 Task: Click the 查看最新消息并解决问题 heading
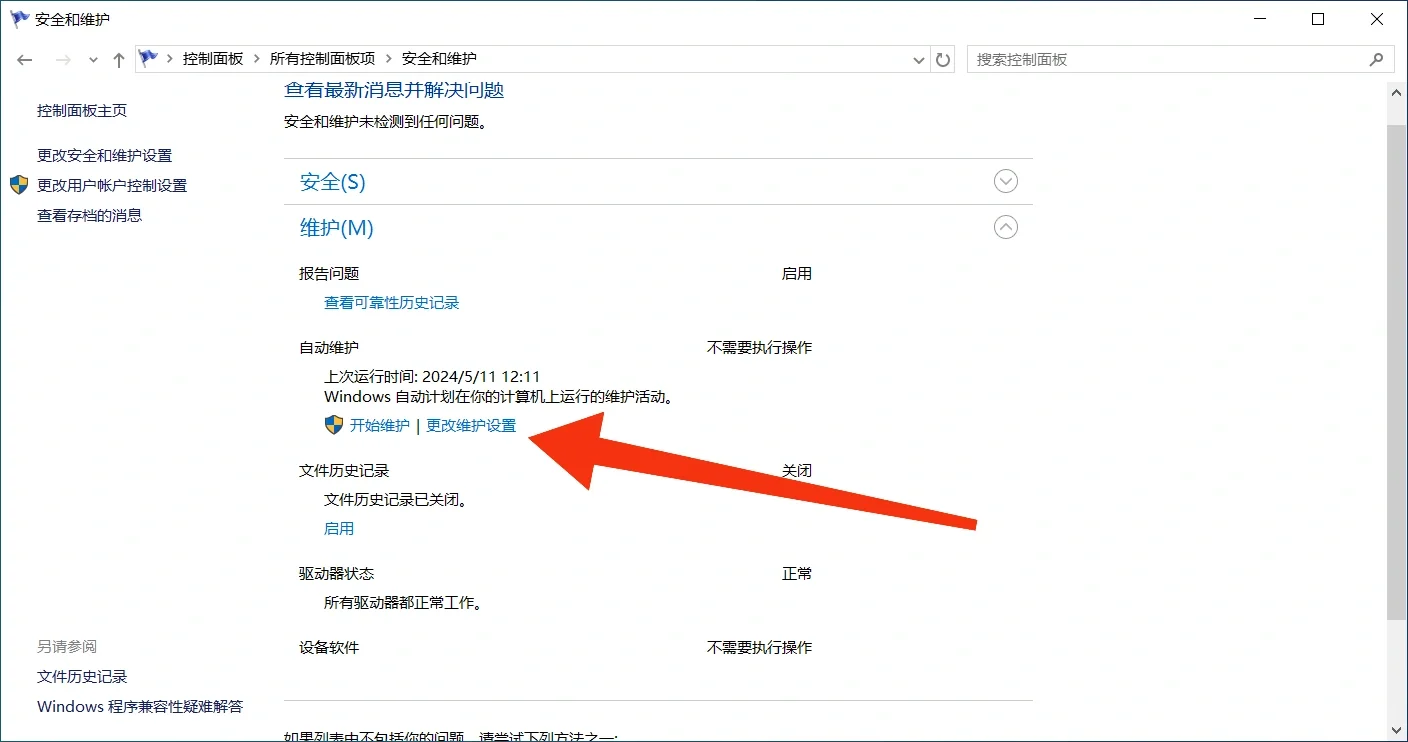tap(394, 90)
